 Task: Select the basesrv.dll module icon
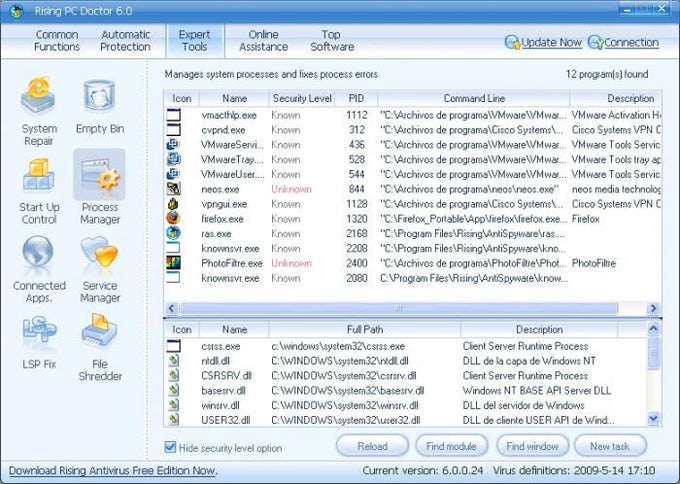pos(173,390)
